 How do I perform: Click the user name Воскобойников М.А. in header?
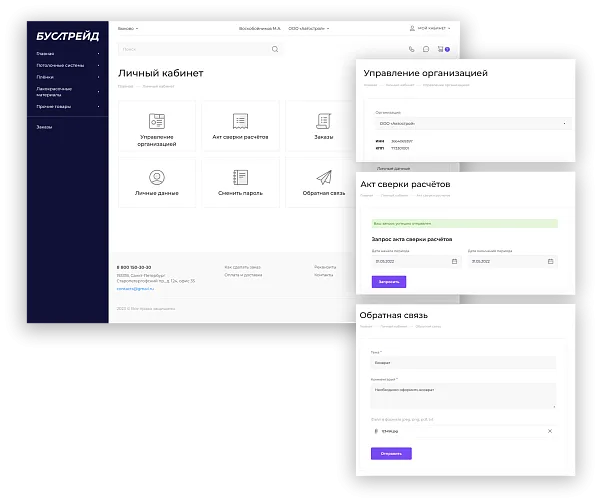(x=259, y=29)
